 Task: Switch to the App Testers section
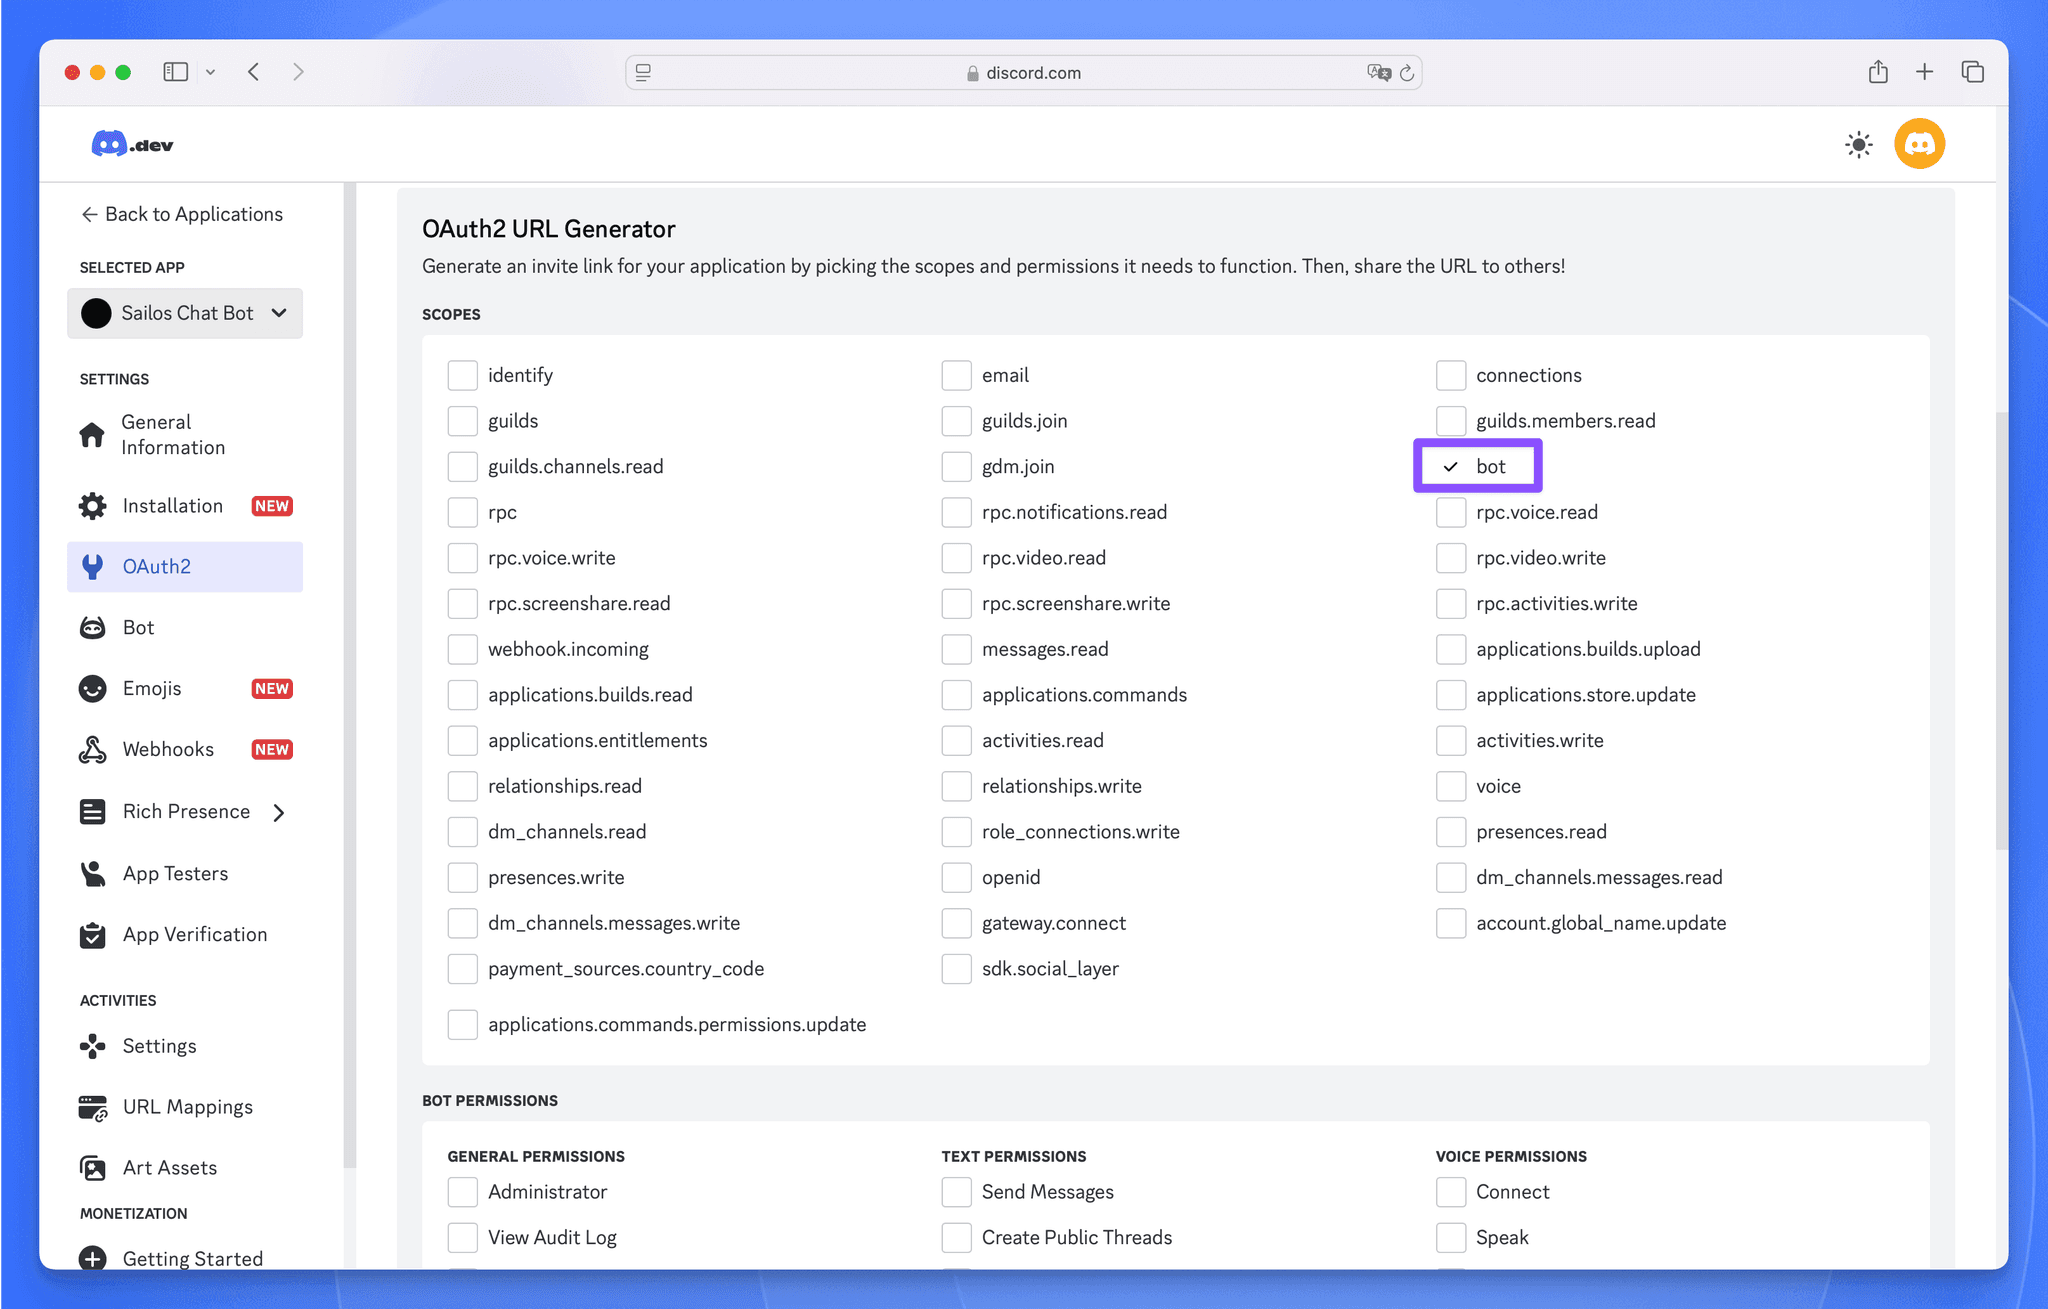[175, 873]
